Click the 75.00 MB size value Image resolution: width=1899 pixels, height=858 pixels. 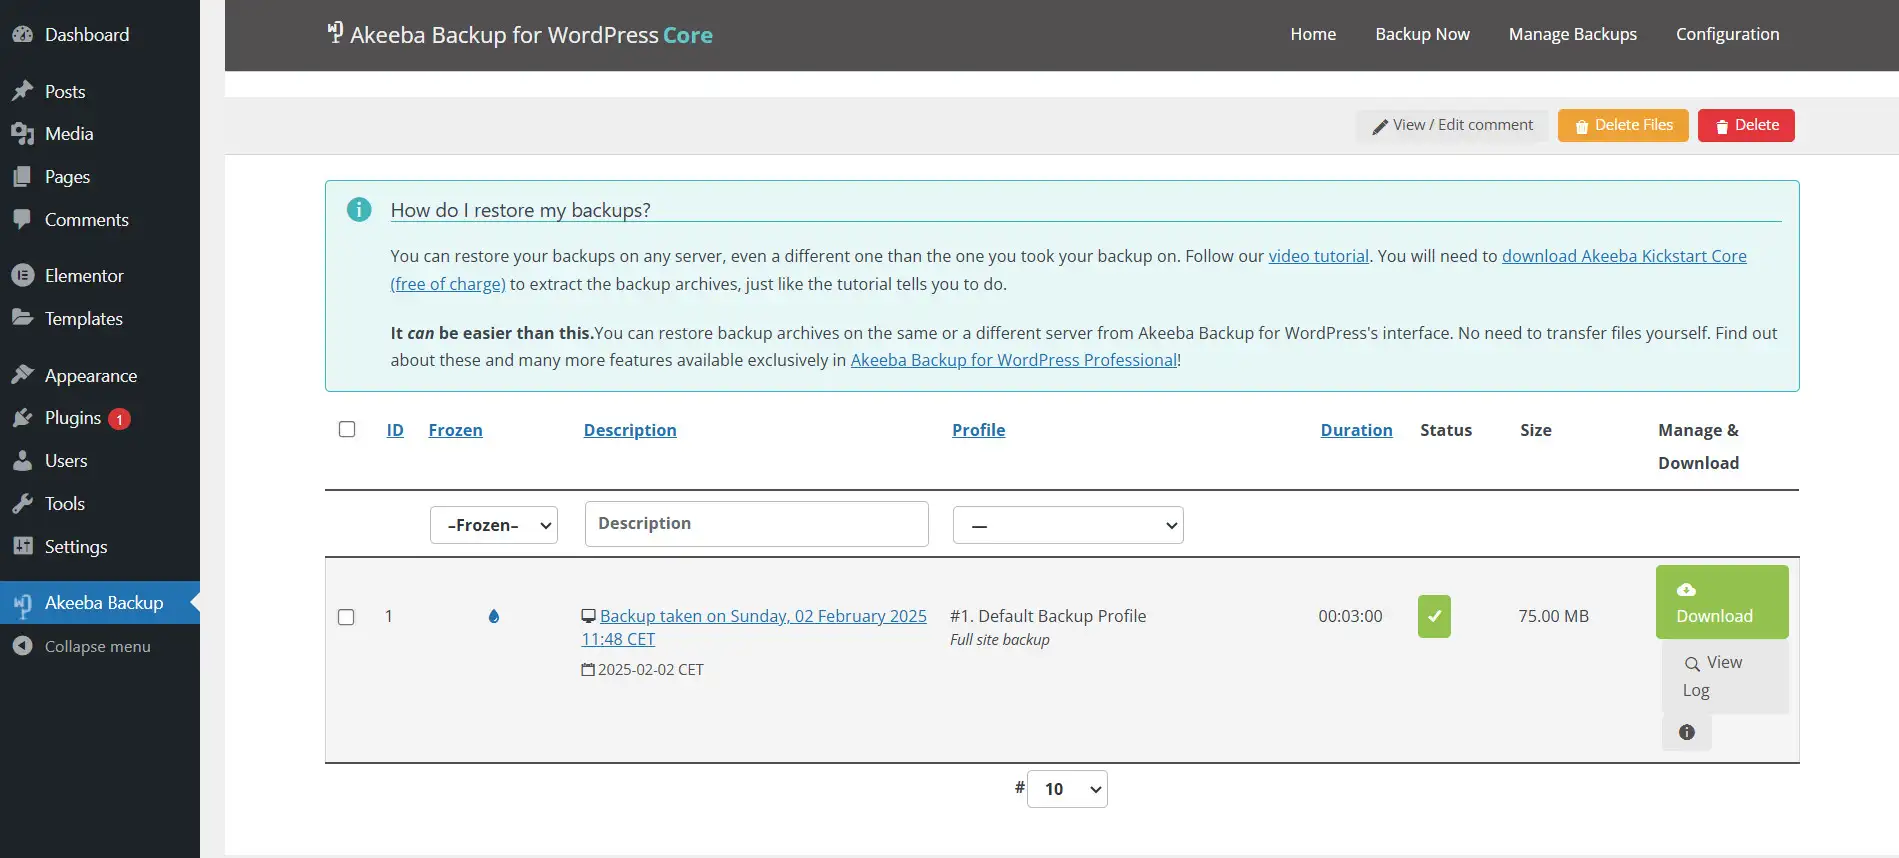click(1553, 616)
